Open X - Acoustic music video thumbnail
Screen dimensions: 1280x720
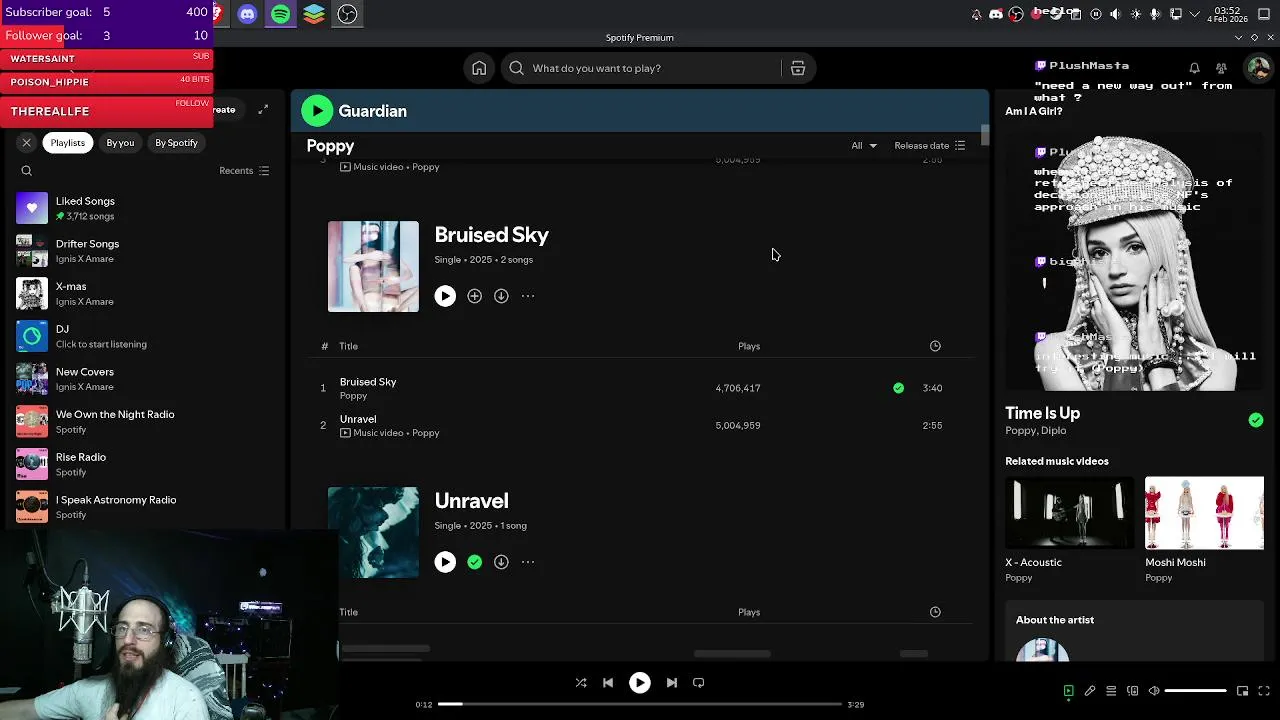click(x=1069, y=513)
